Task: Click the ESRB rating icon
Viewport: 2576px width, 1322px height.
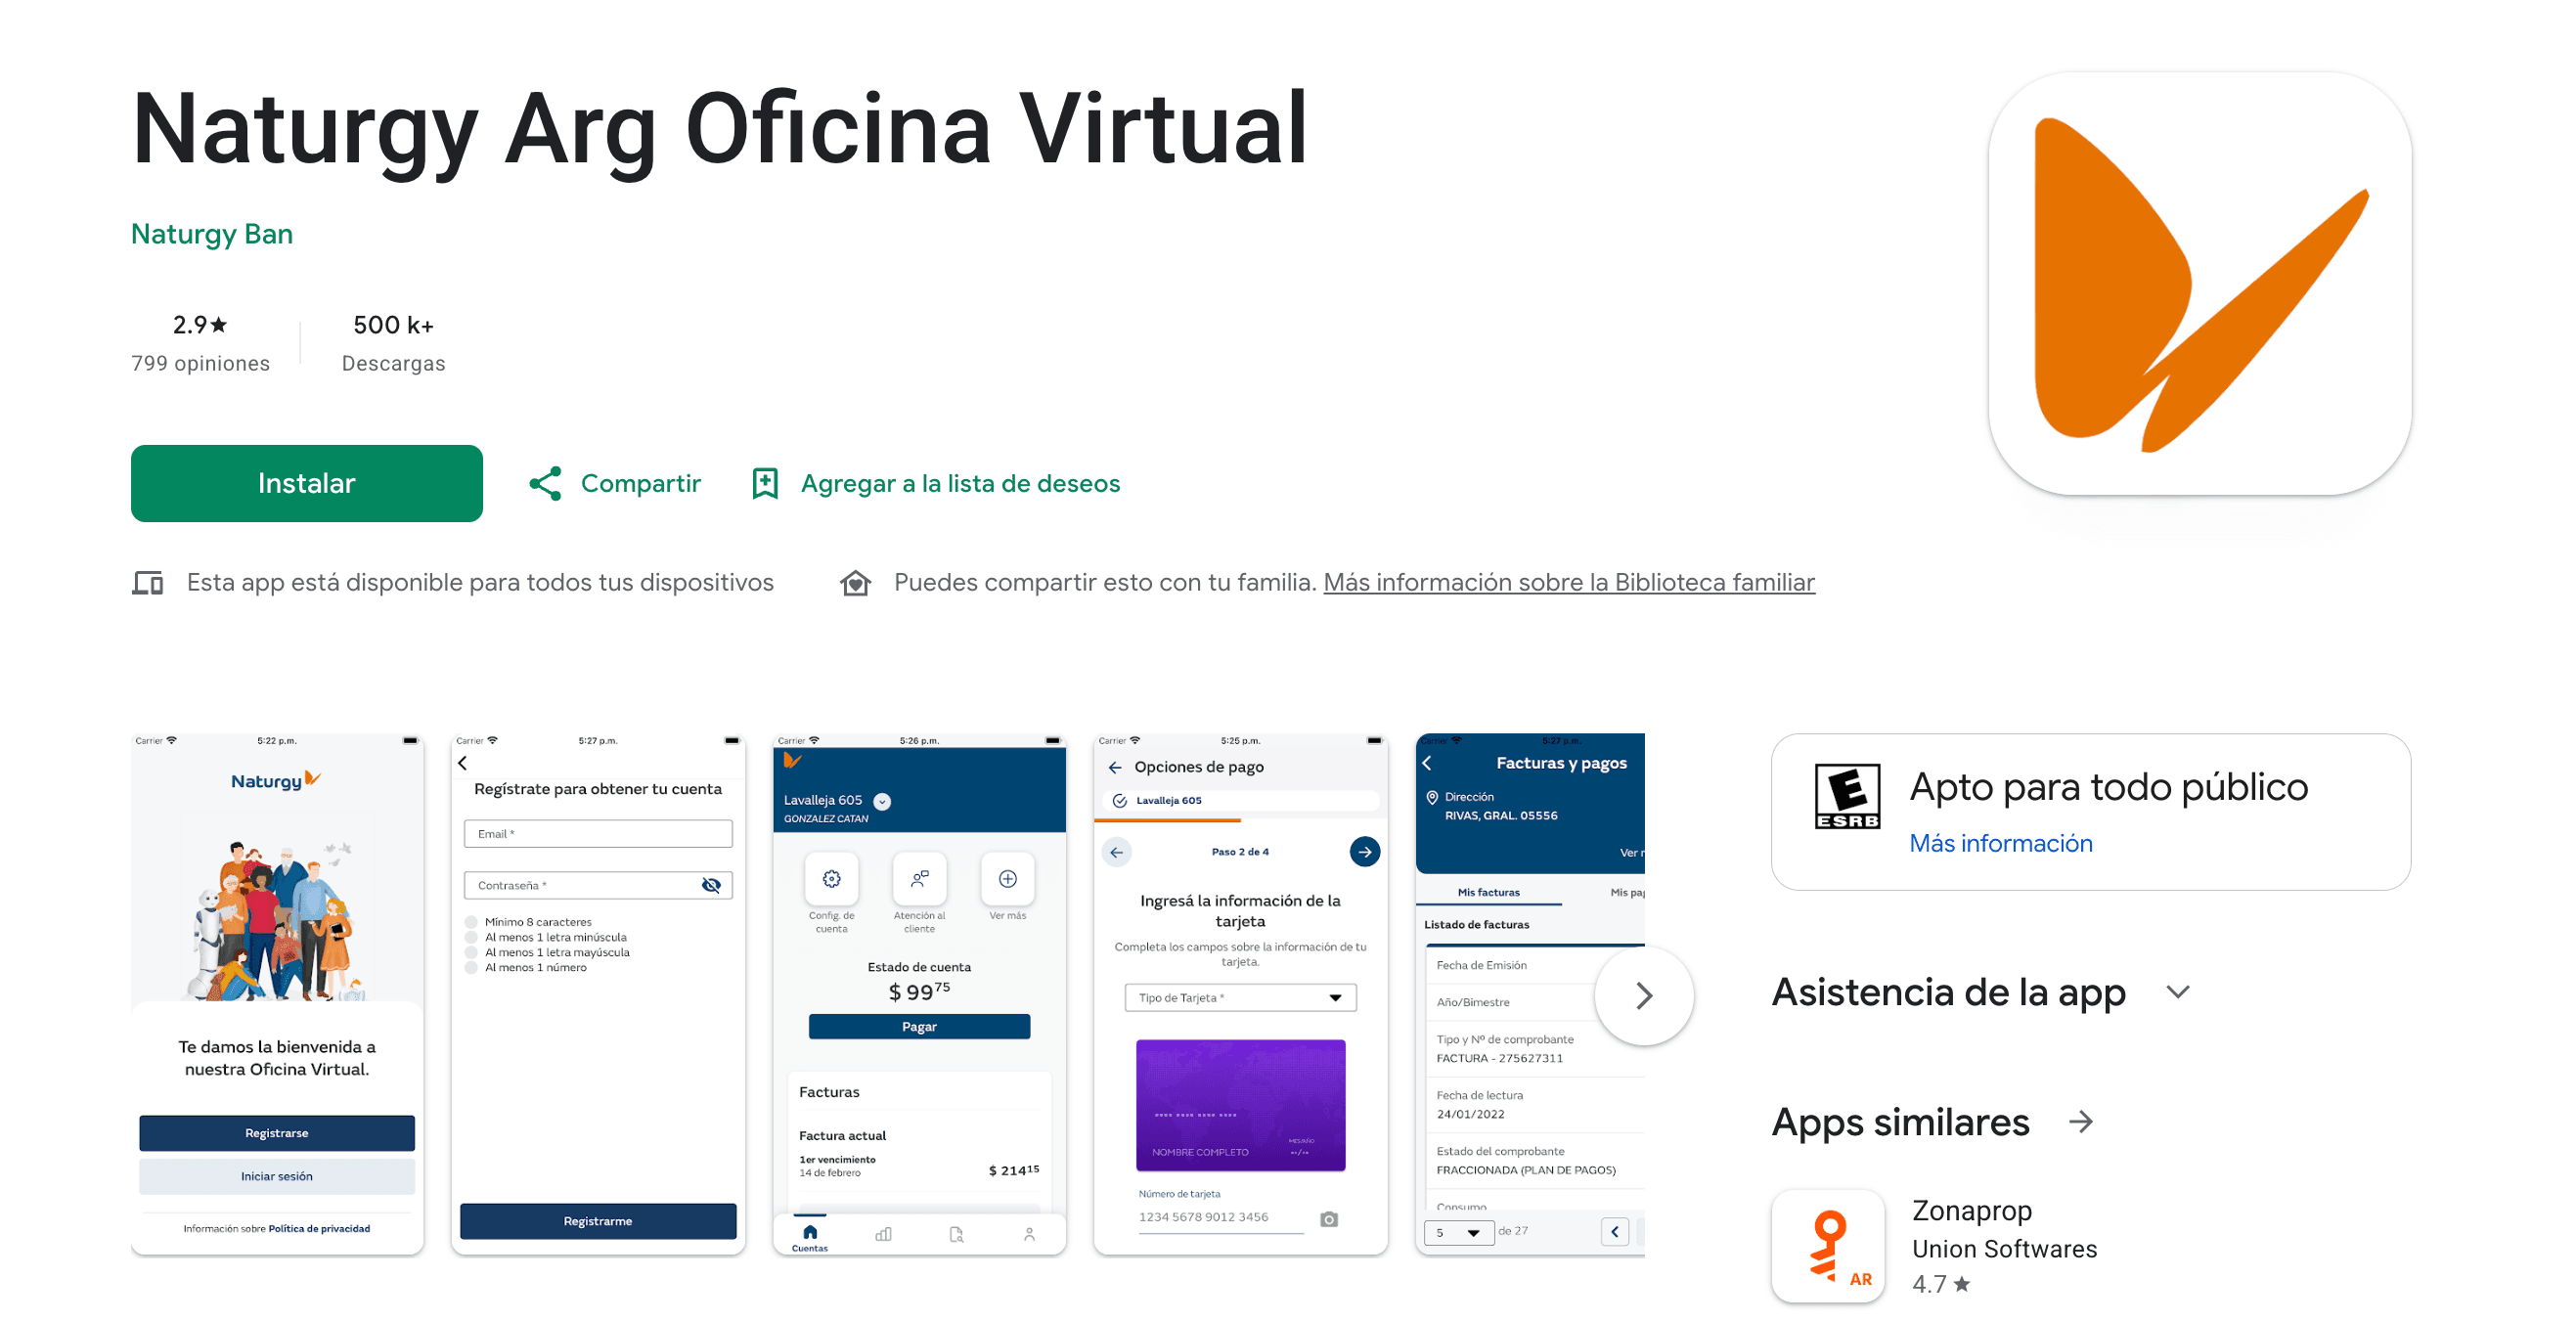Action: pyautogui.click(x=1847, y=796)
